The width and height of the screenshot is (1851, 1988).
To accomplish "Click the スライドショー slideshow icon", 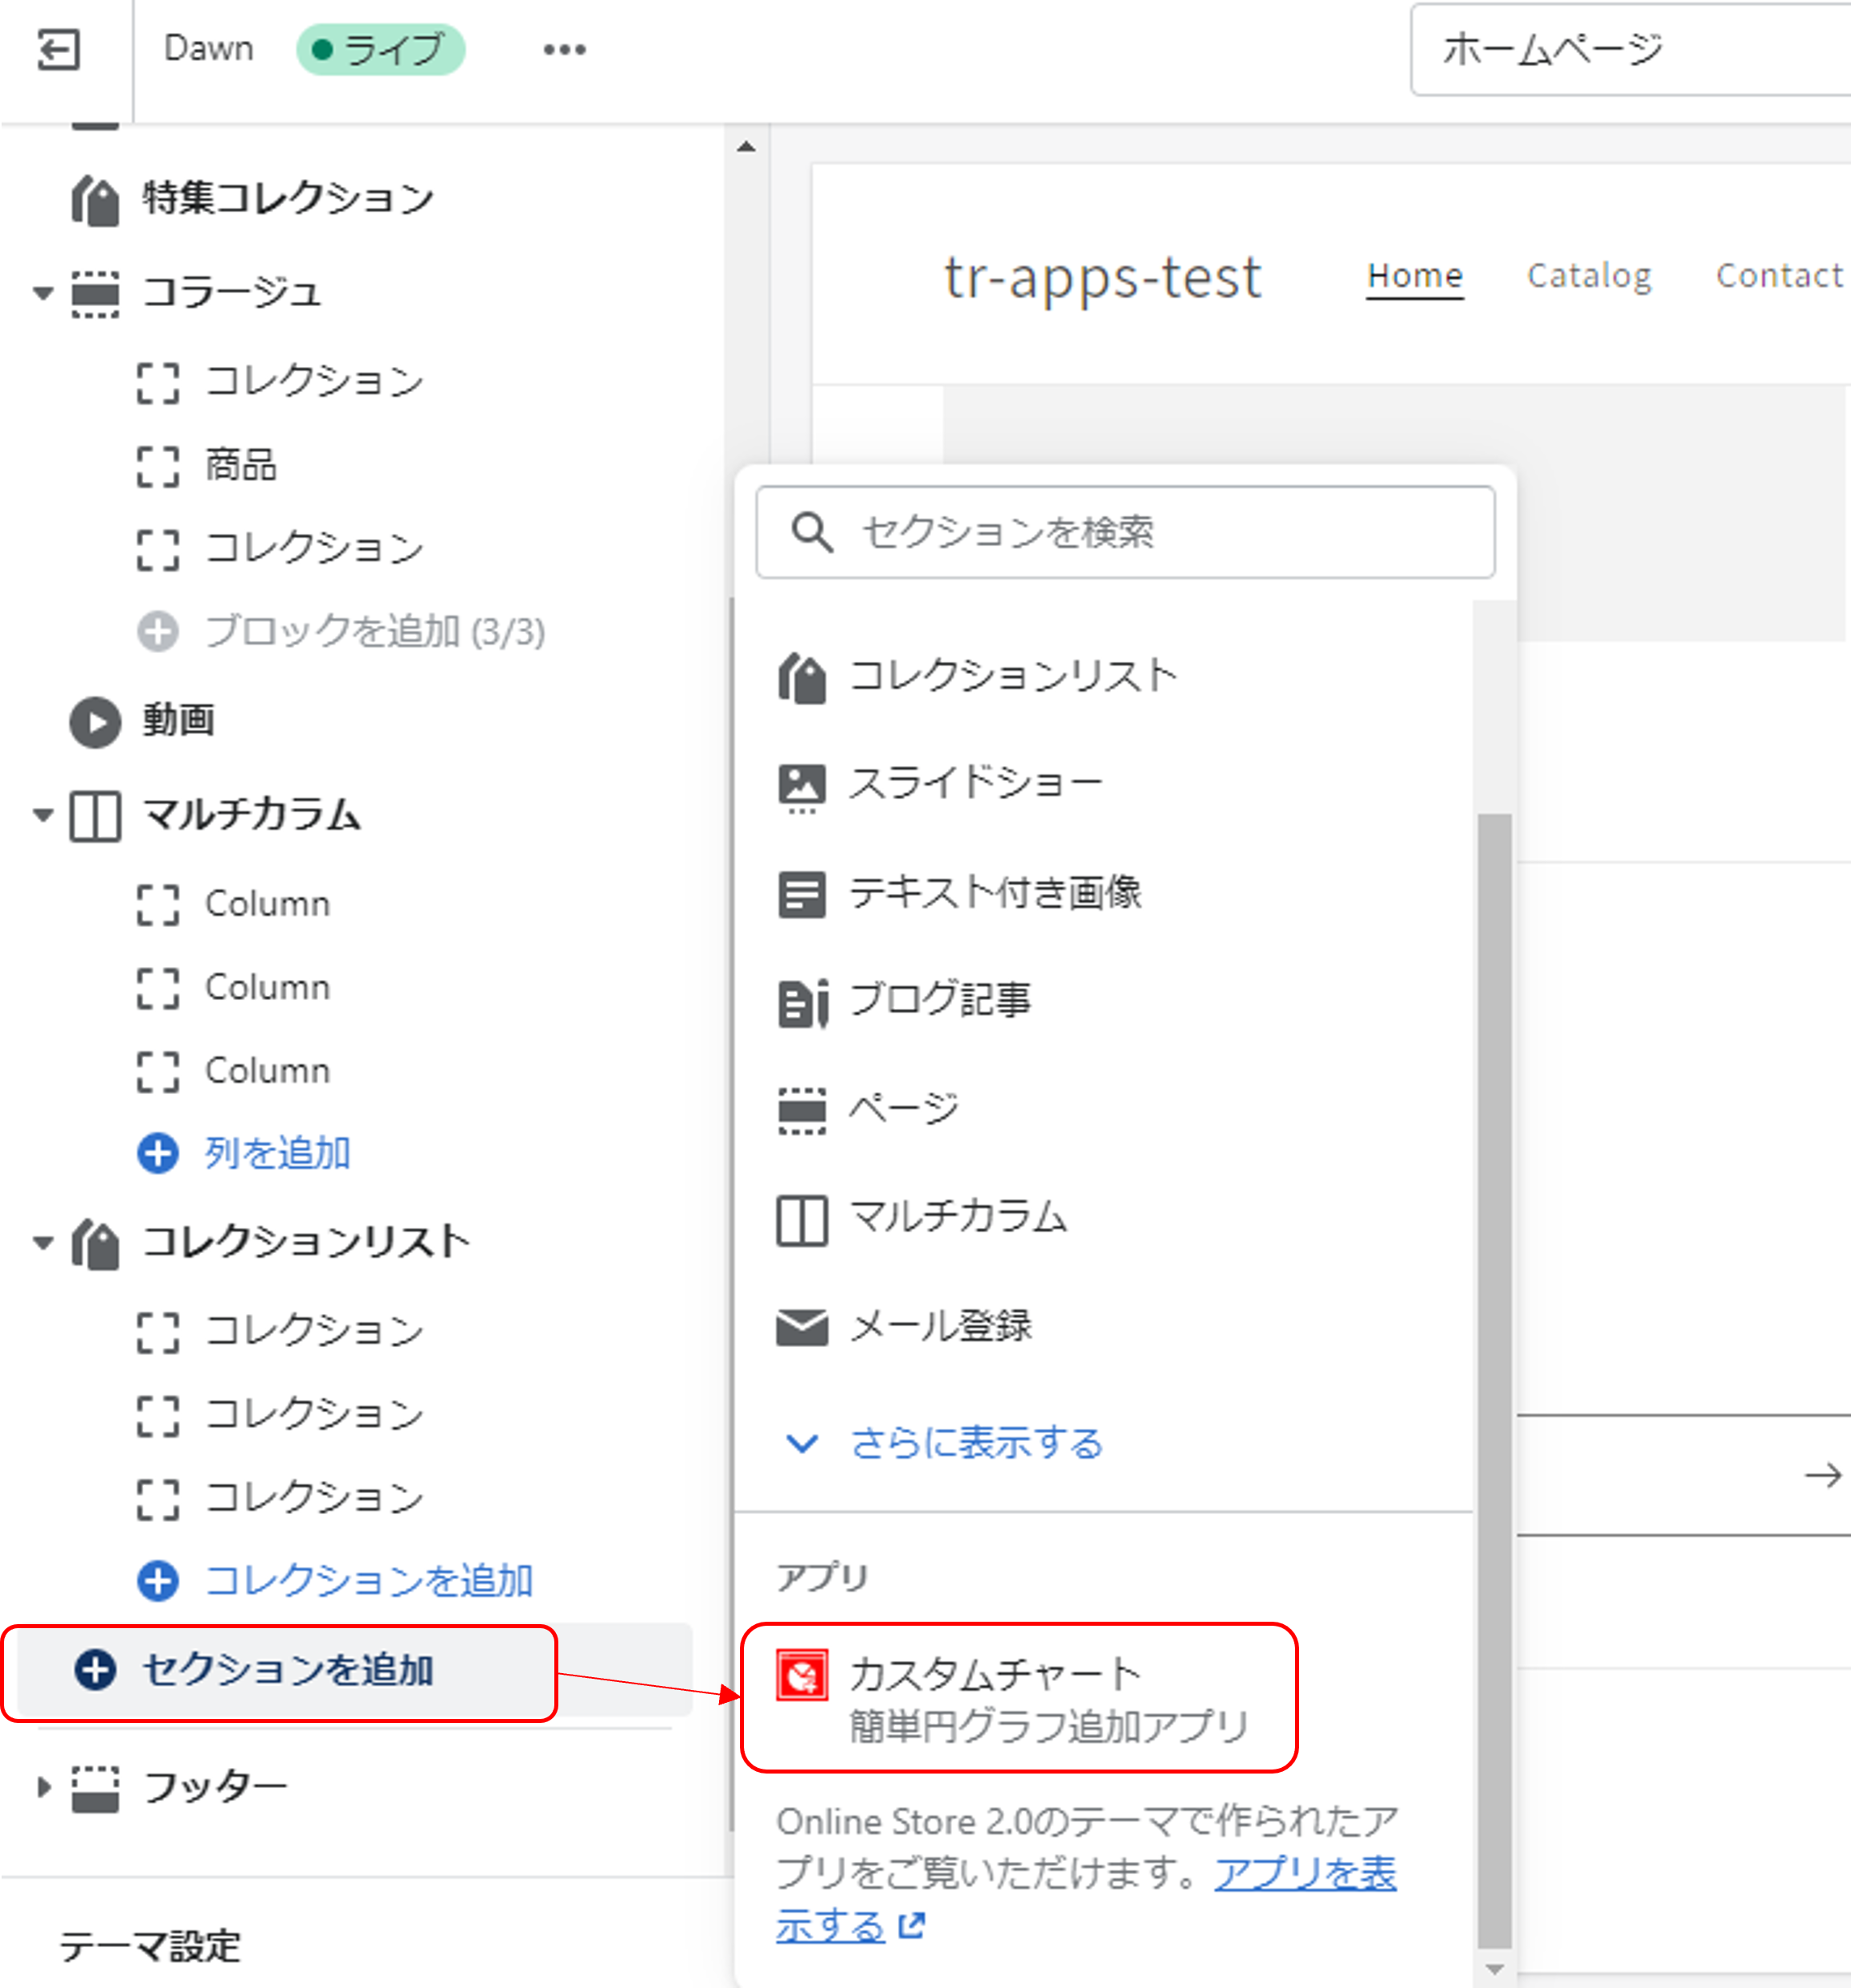I will (x=801, y=785).
